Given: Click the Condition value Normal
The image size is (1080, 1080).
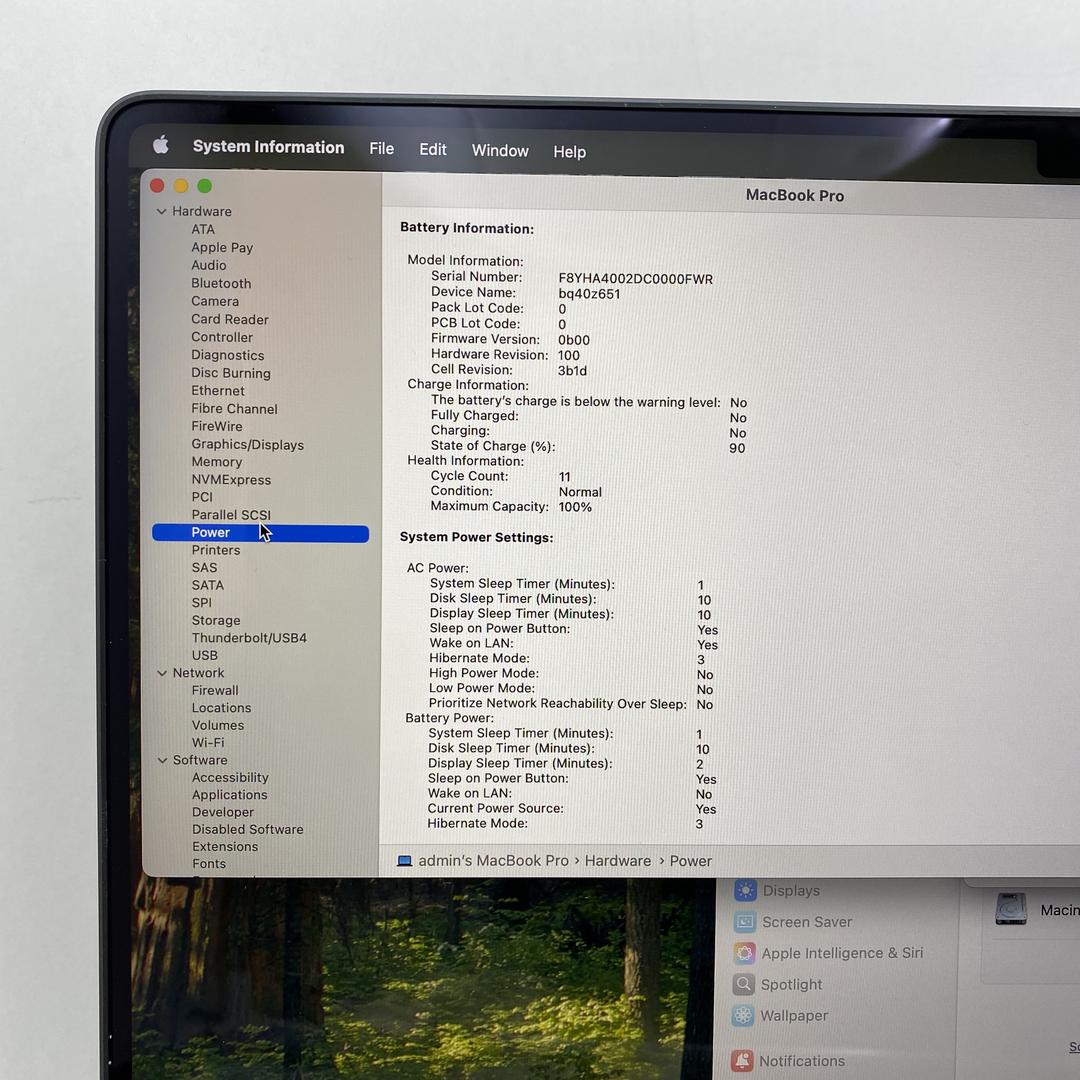Looking at the screenshot, I should [x=580, y=492].
